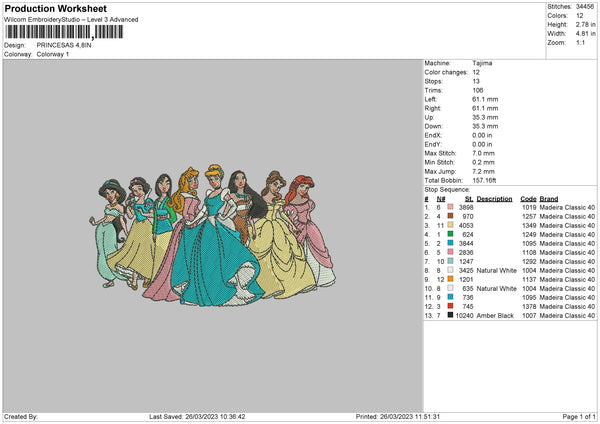Image resolution: width=600 pixels, height=424 pixels.
Task: Click the Zoom value '1:1'
Action: 580,42
